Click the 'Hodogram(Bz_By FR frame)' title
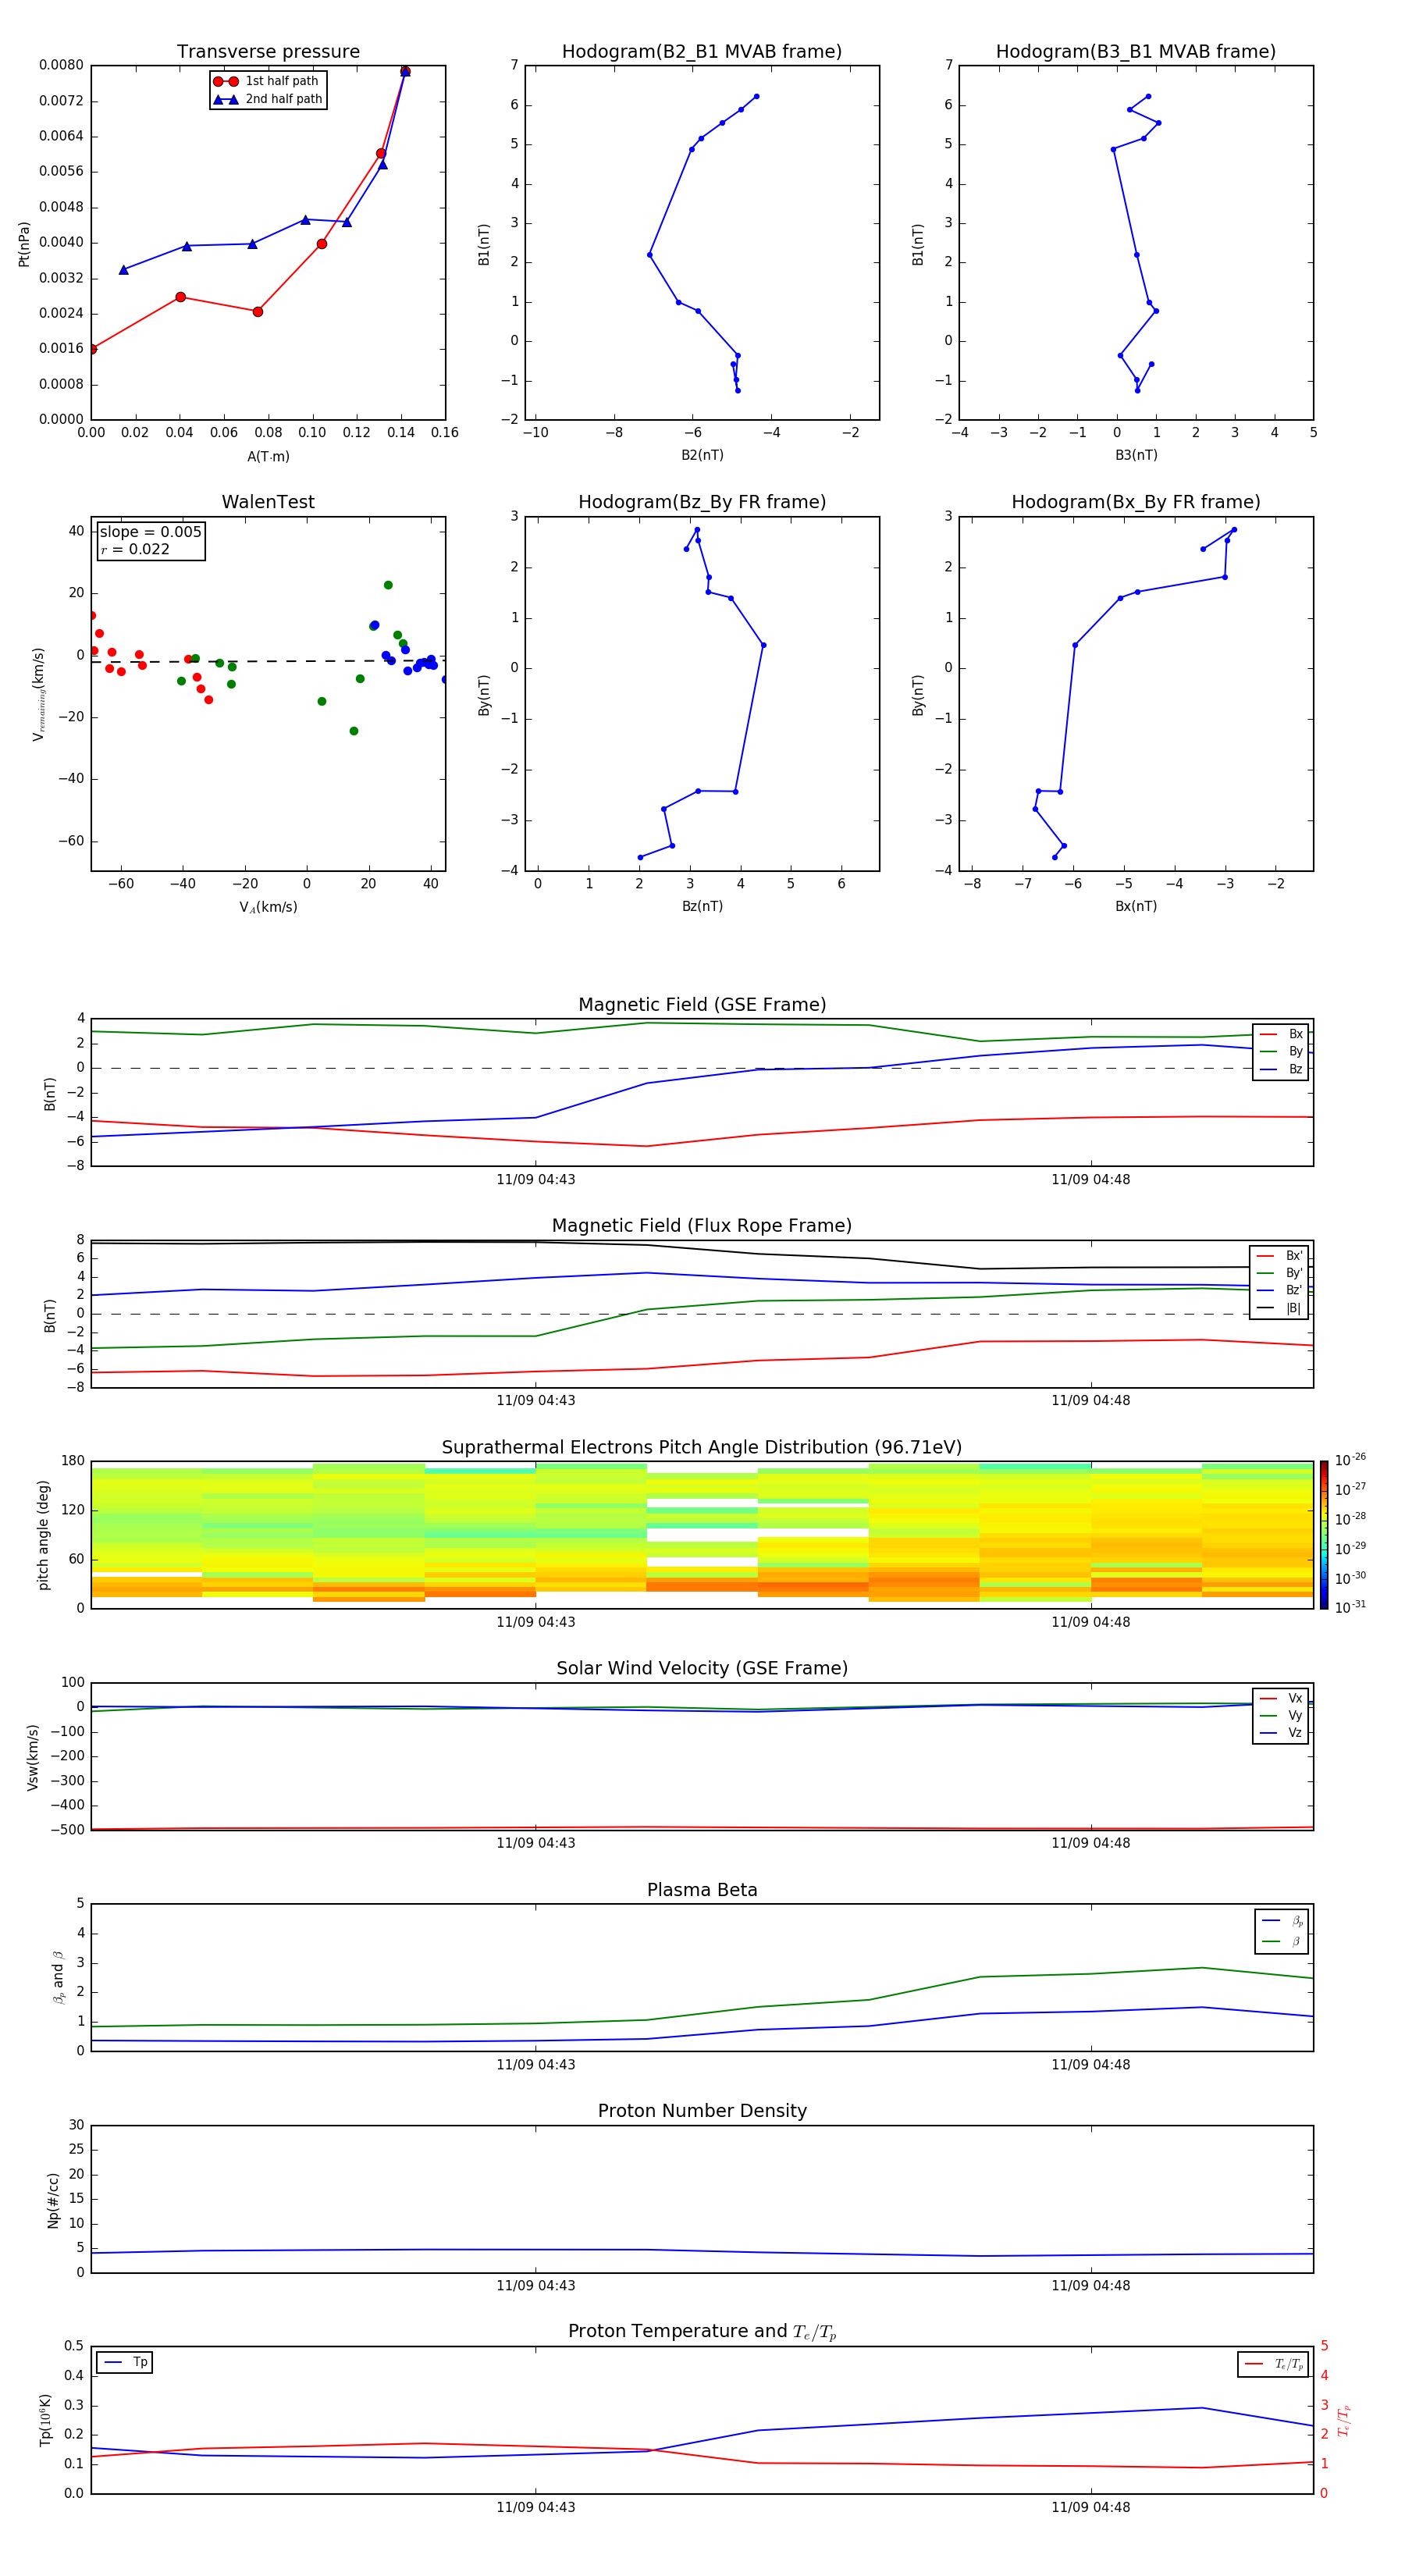Image resolution: width=1405 pixels, height=2576 pixels. pos(702,502)
